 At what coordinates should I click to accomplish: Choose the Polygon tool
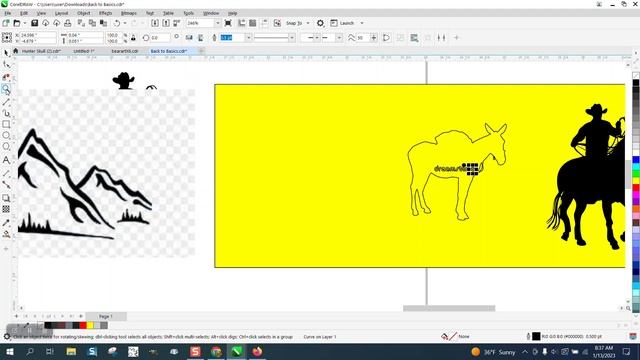pyautogui.click(x=6, y=147)
